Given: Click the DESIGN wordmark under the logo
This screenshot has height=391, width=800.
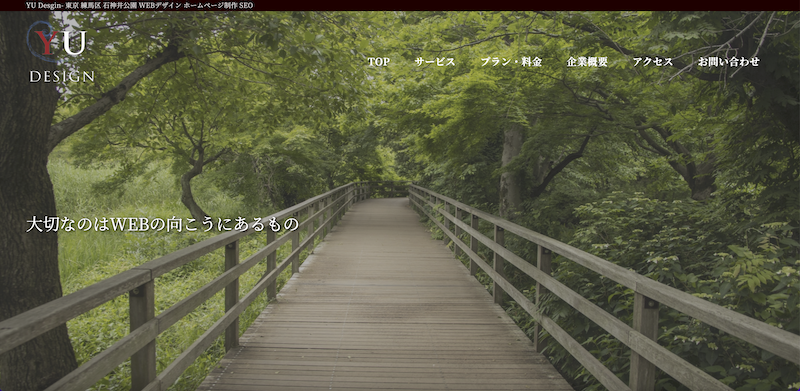Looking at the screenshot, I should point(62,77).
